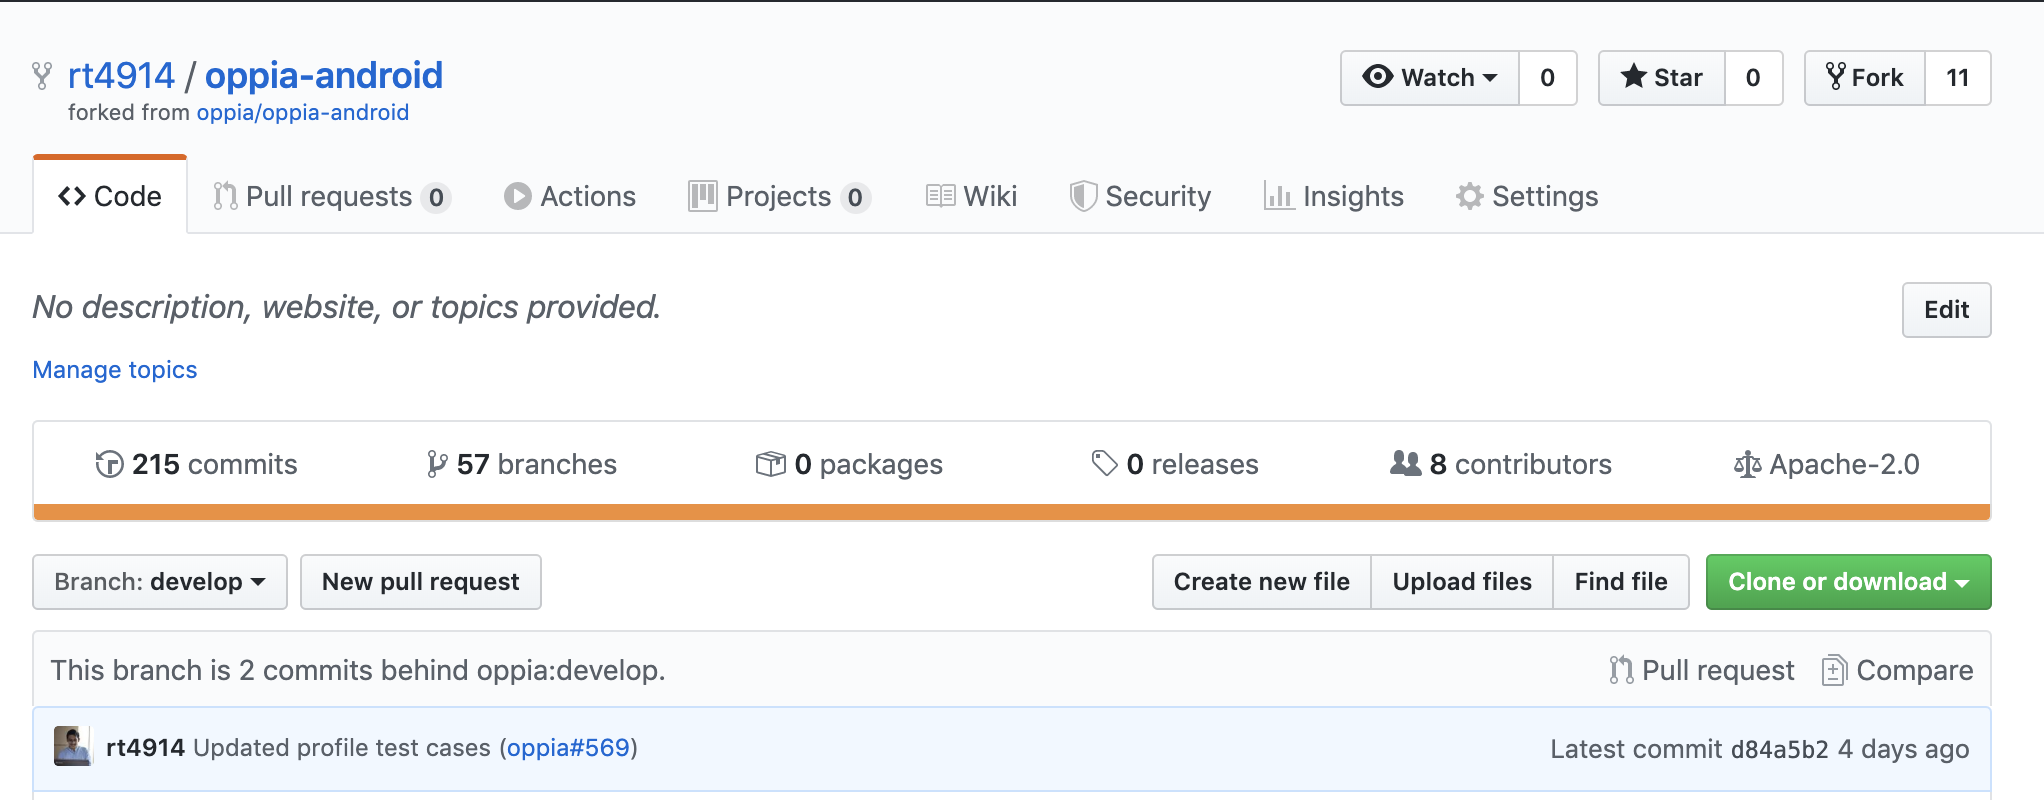Click the code brackets icon on Code tab
The width and height of the screenshot is (2044, 800).
tap(72, 196)
